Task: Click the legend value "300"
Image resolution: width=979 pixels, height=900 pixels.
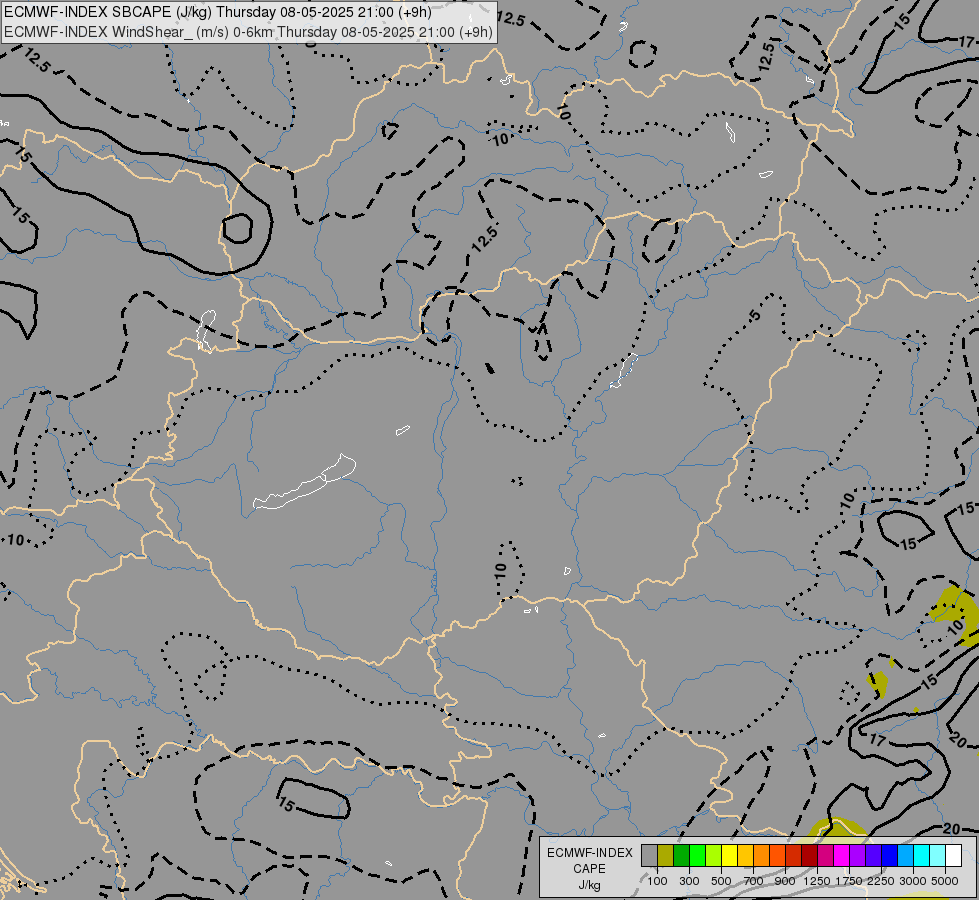Action: tap(689, 881)
